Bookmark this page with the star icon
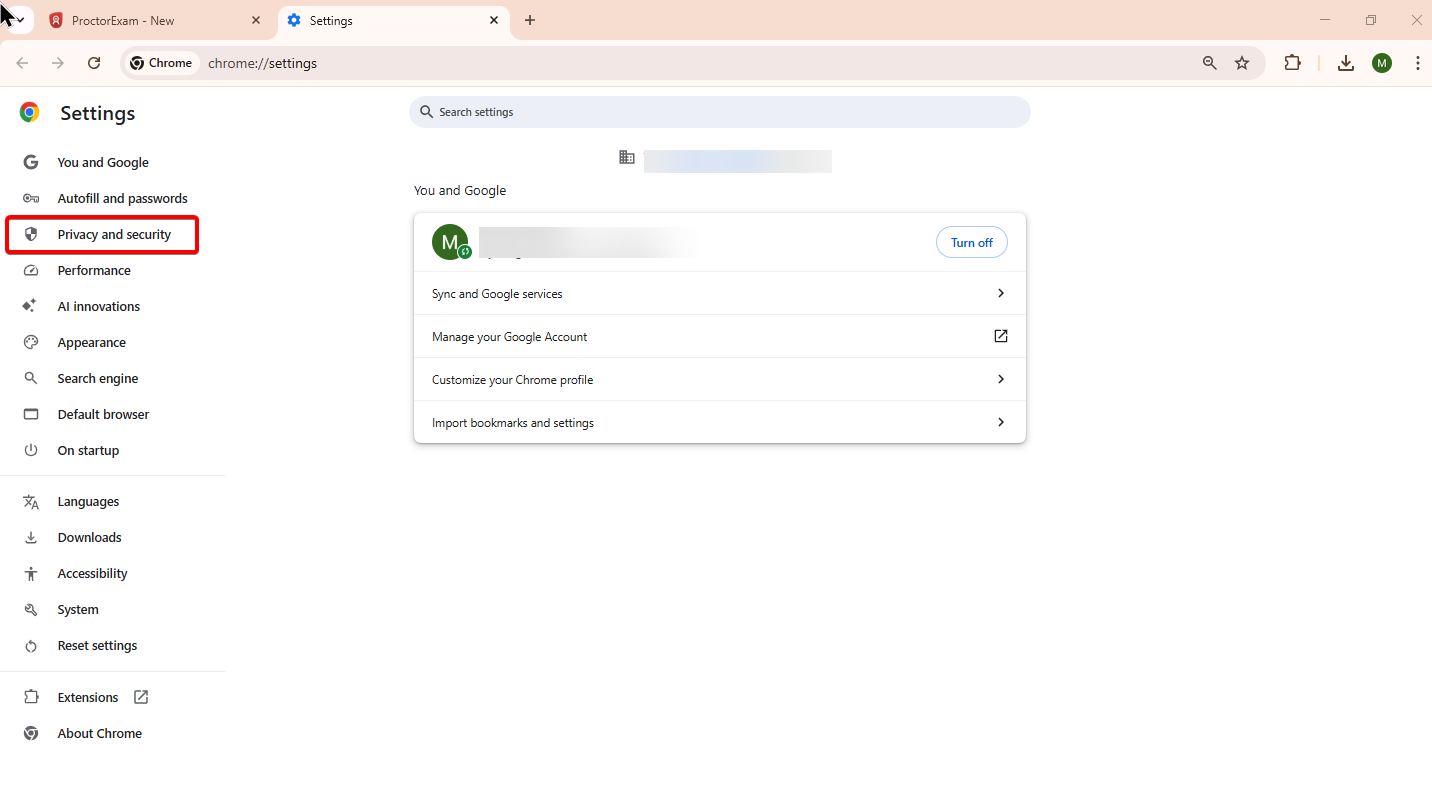This screenshot has width=1432, height=812. (x=1242, y=63)
